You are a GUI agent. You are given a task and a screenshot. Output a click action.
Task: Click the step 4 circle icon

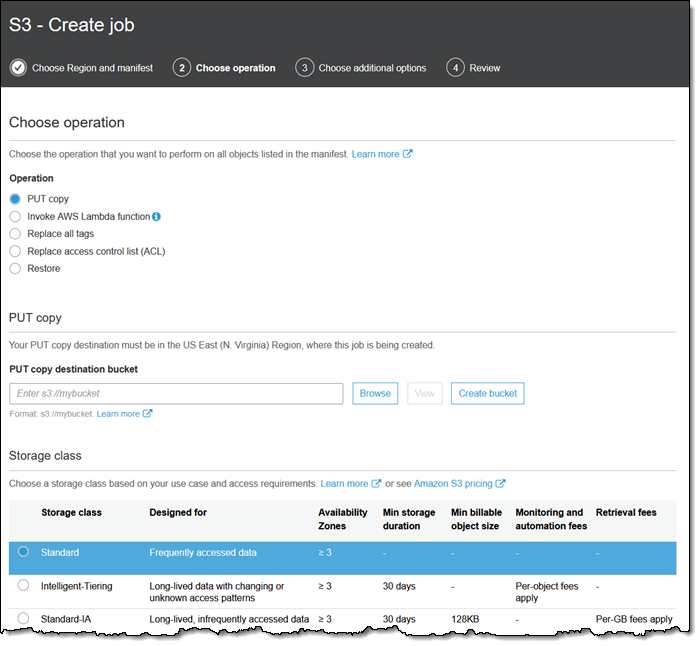[455, 68]
